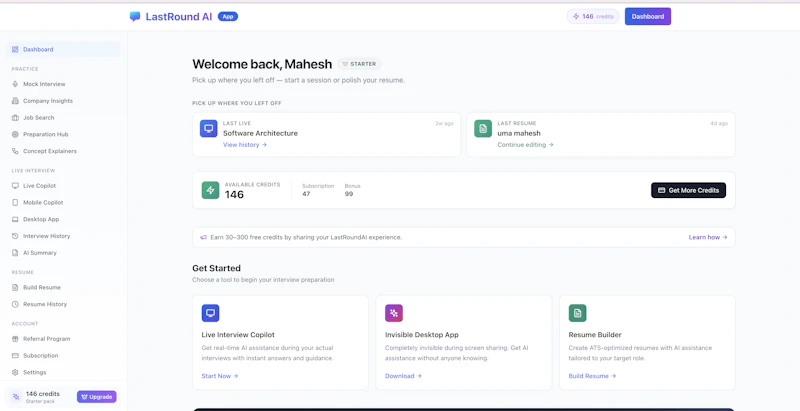The image size is (800, 411).
Task: Click the Bonus 99 credits value
Action: pyautogui.click(x=348, y=194)
